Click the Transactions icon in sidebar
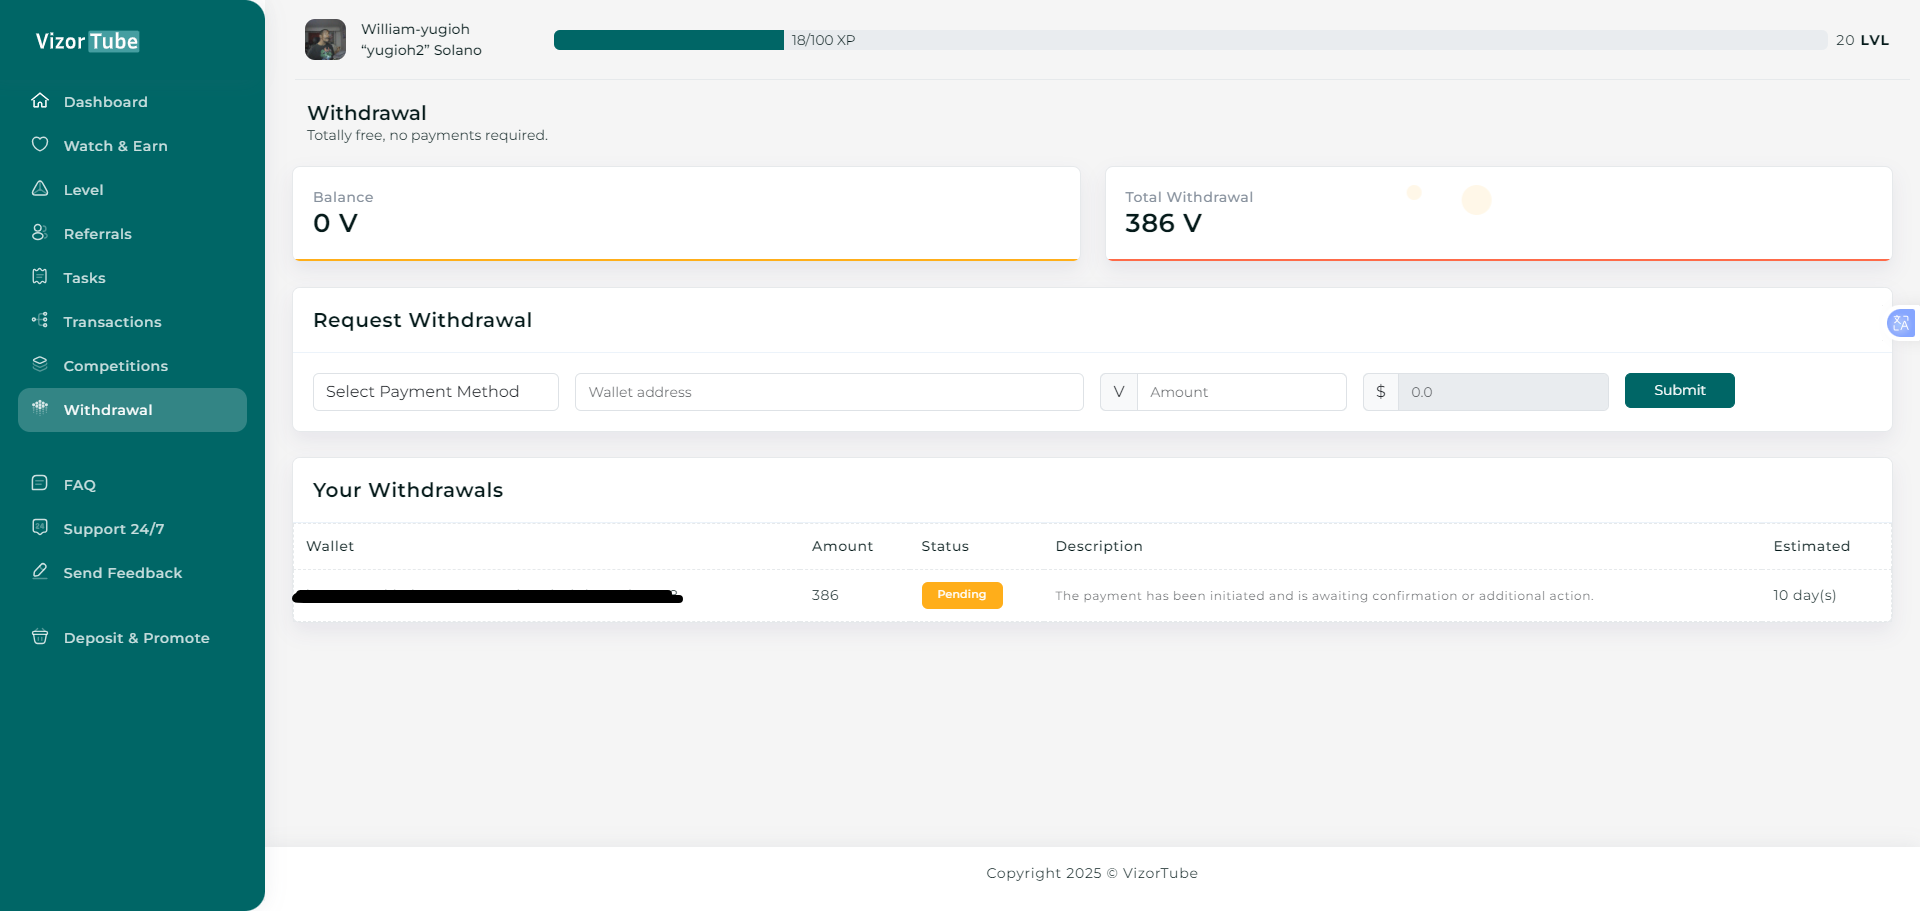 [40, 321]
